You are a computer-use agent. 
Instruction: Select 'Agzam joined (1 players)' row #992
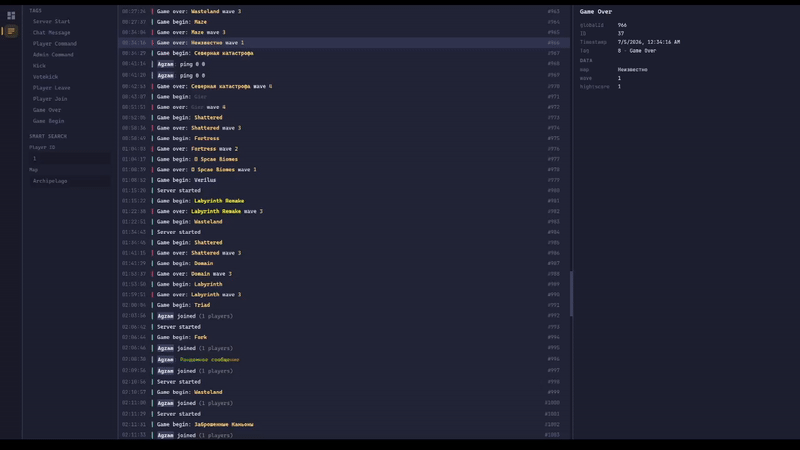344,316
